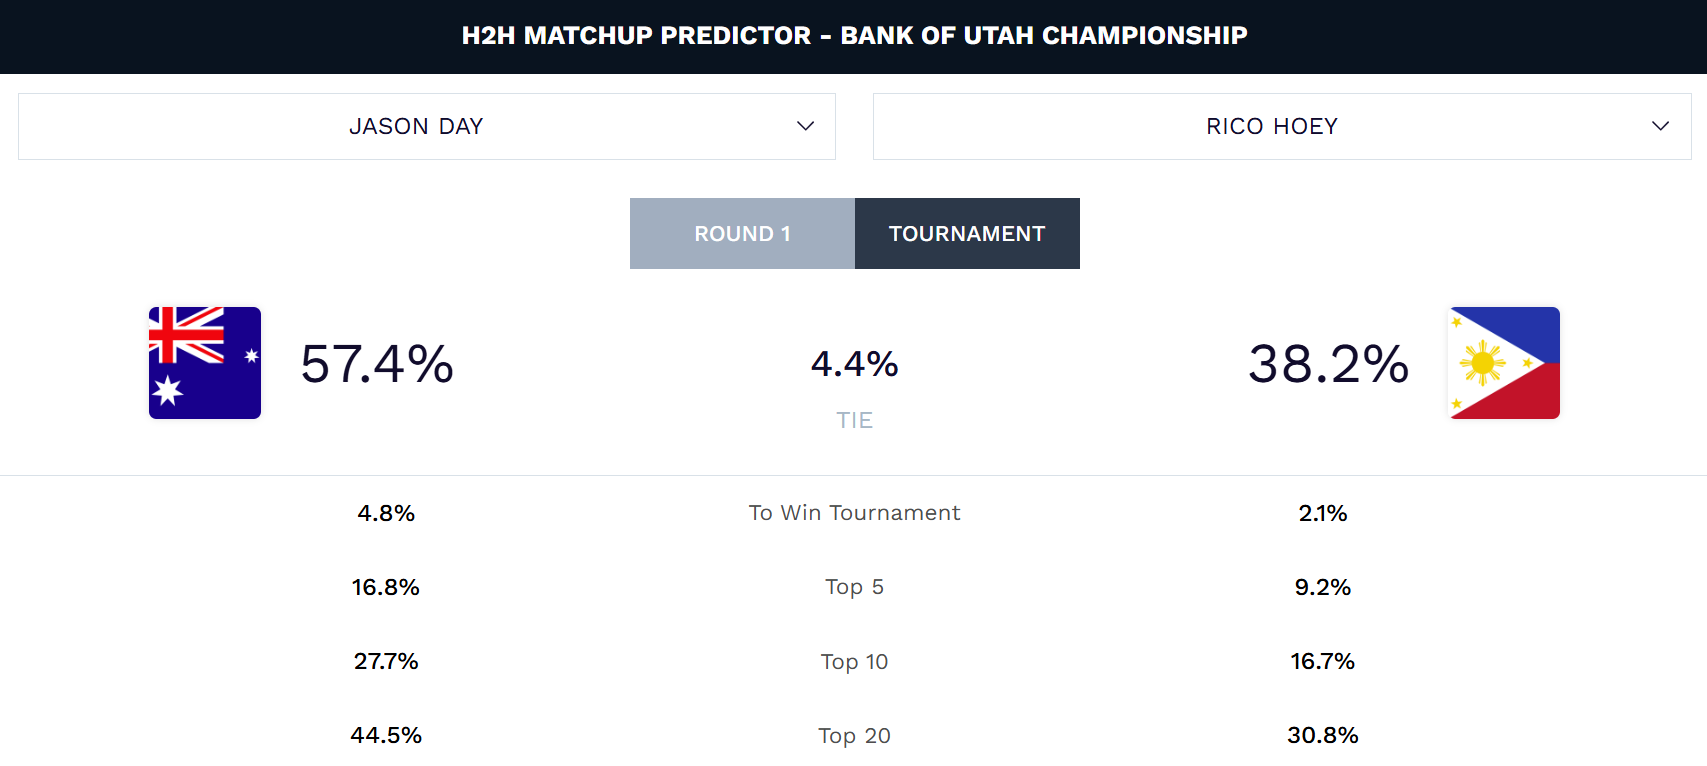Click the chevron arrow beside Jason Day

click(805, 126)
